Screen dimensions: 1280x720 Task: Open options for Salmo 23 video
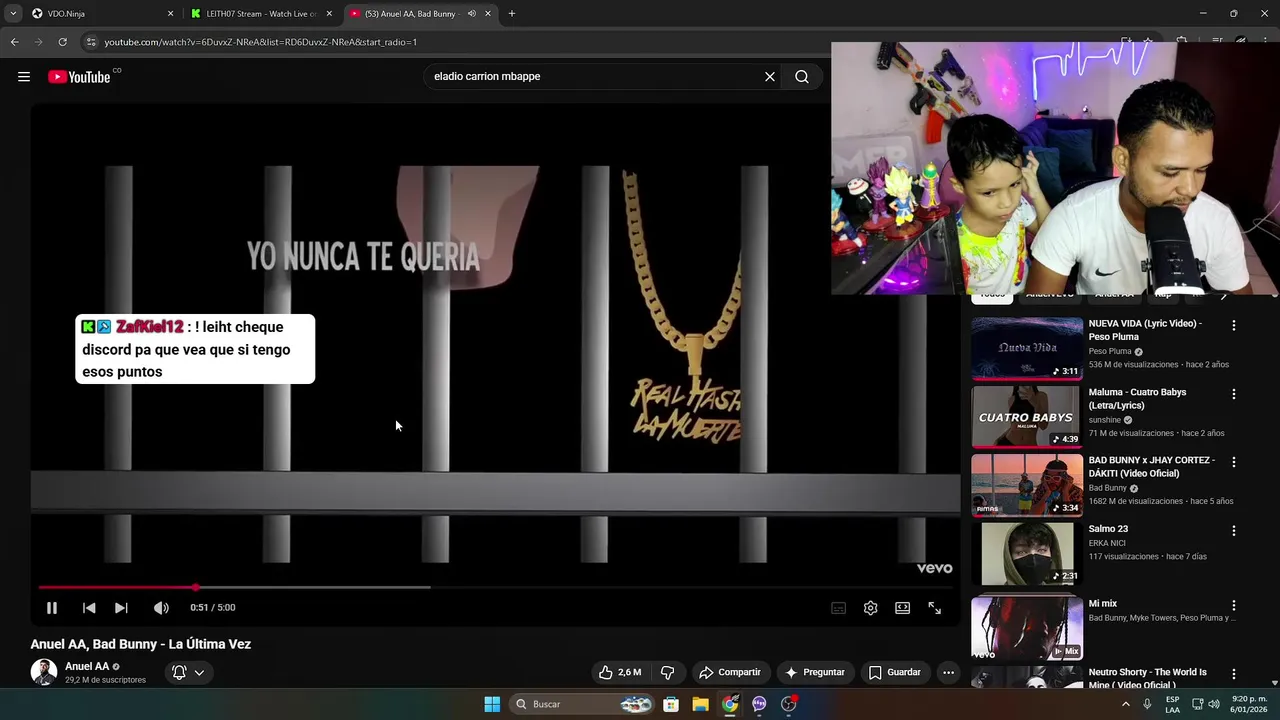tap(1234, 531)
